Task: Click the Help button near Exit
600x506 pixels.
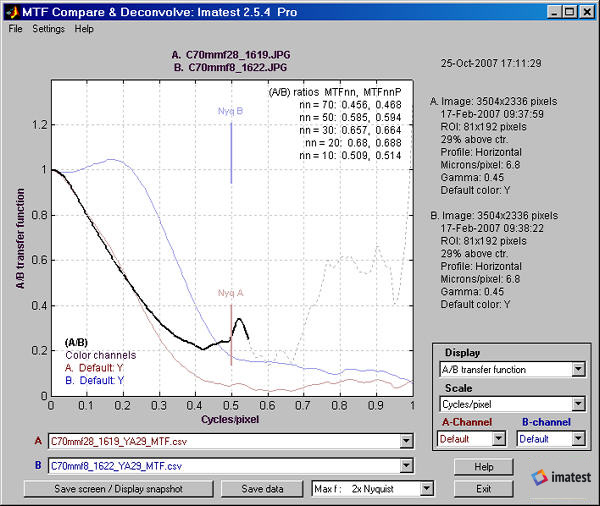Action: pyautogui.click(x=484, y=467)
